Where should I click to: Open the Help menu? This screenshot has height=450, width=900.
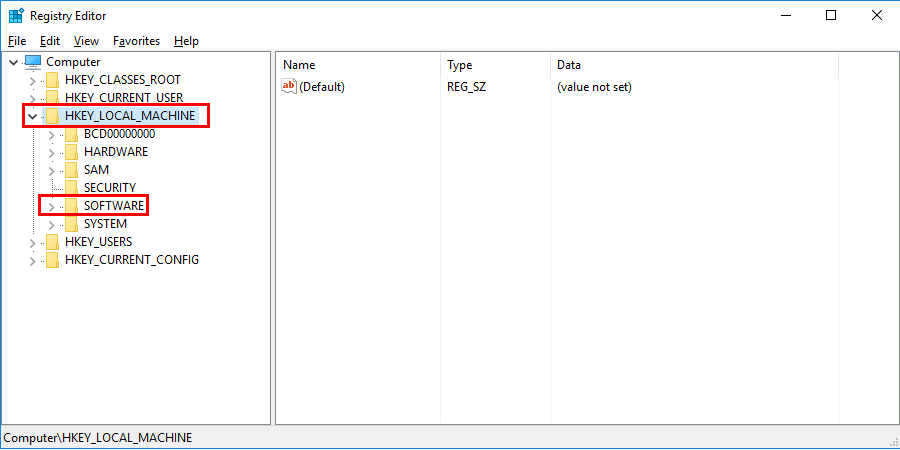pos(187,41)
